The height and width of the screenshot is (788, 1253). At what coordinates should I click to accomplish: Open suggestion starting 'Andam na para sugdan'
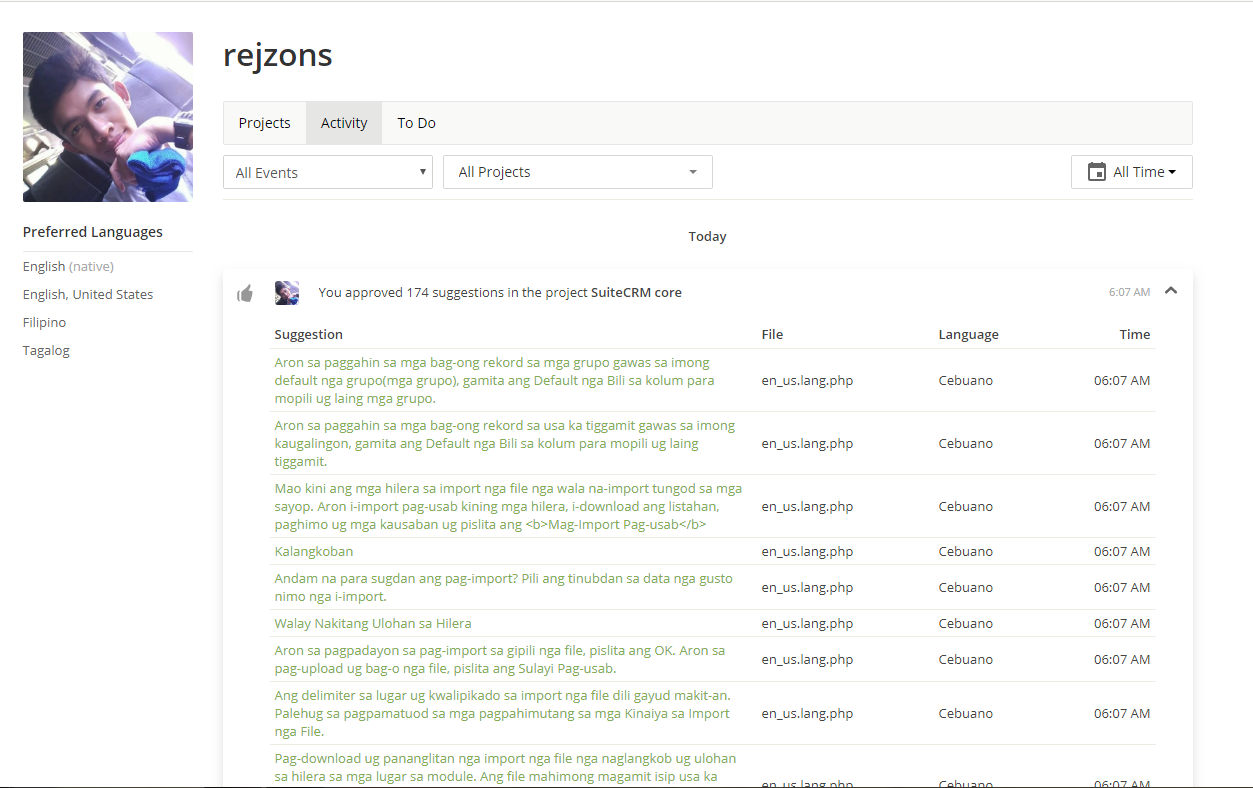click(x=504, y=587)
